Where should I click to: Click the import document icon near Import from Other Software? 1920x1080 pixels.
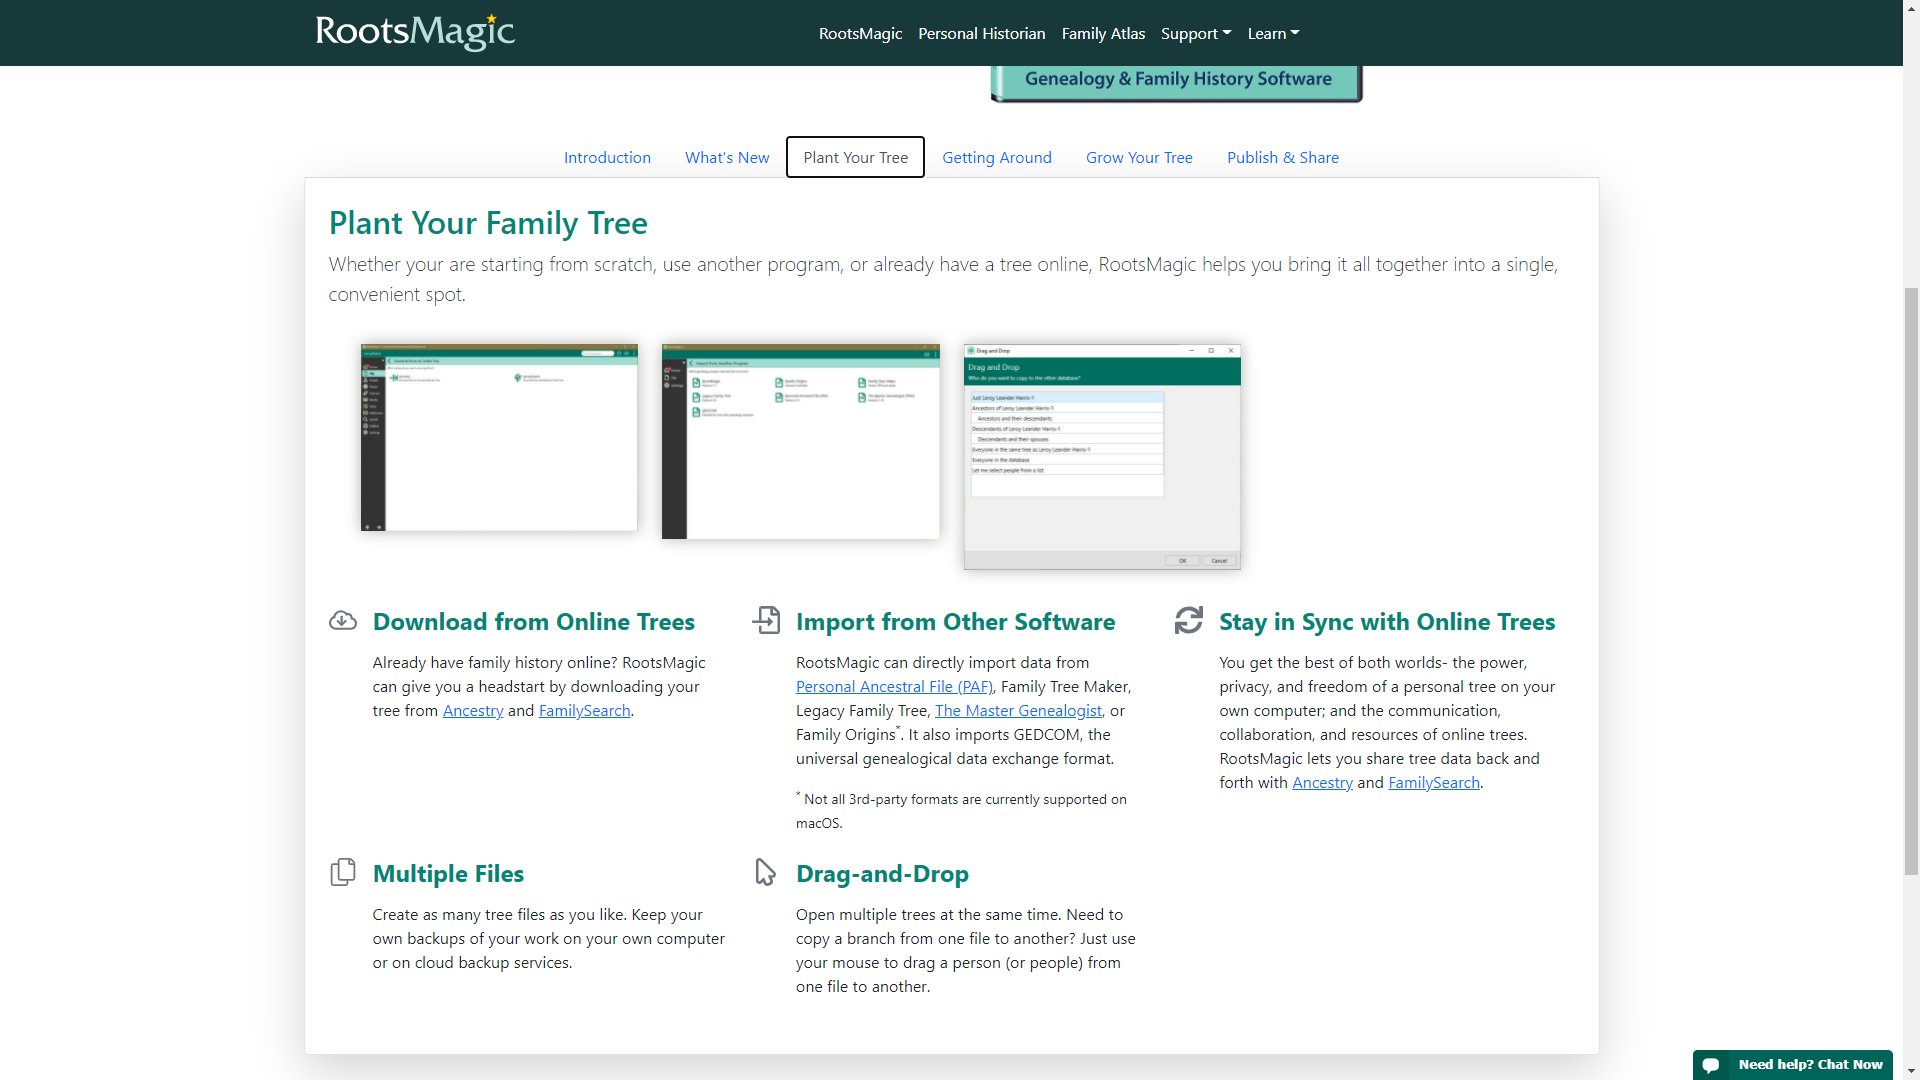point(766,620)
